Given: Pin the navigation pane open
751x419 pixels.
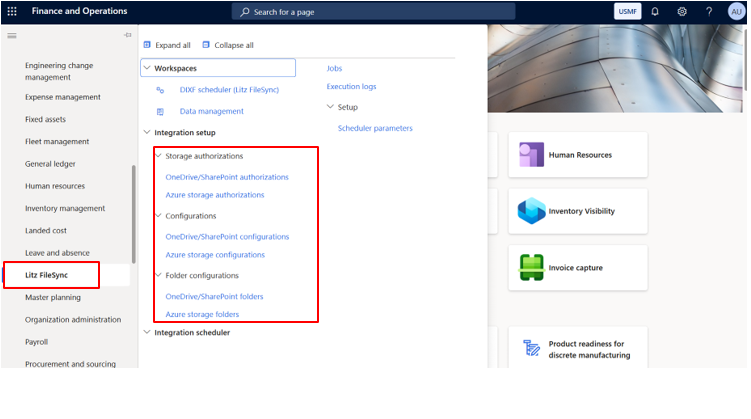Looking at the screenshot, I should tap(127, 35).
